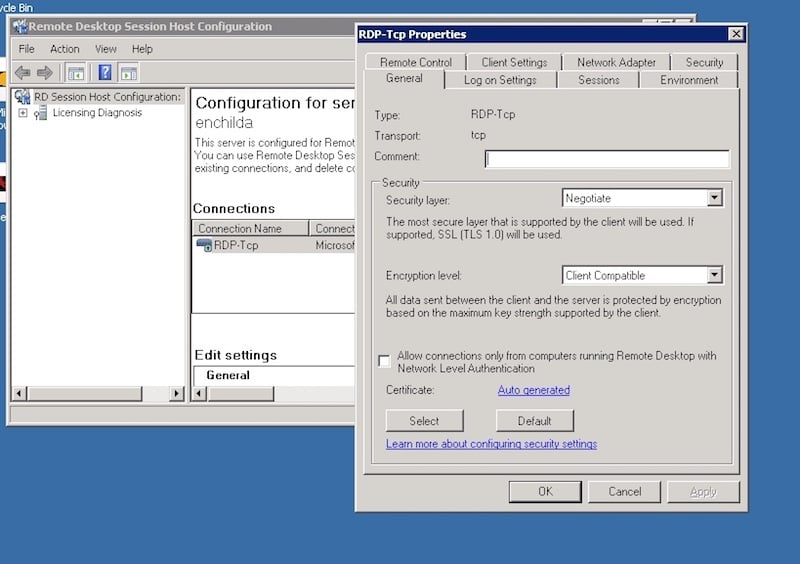Click the Connection Name column header
Image resolution: width=800 pixels, height=564 pixels.
click(251, 229)
